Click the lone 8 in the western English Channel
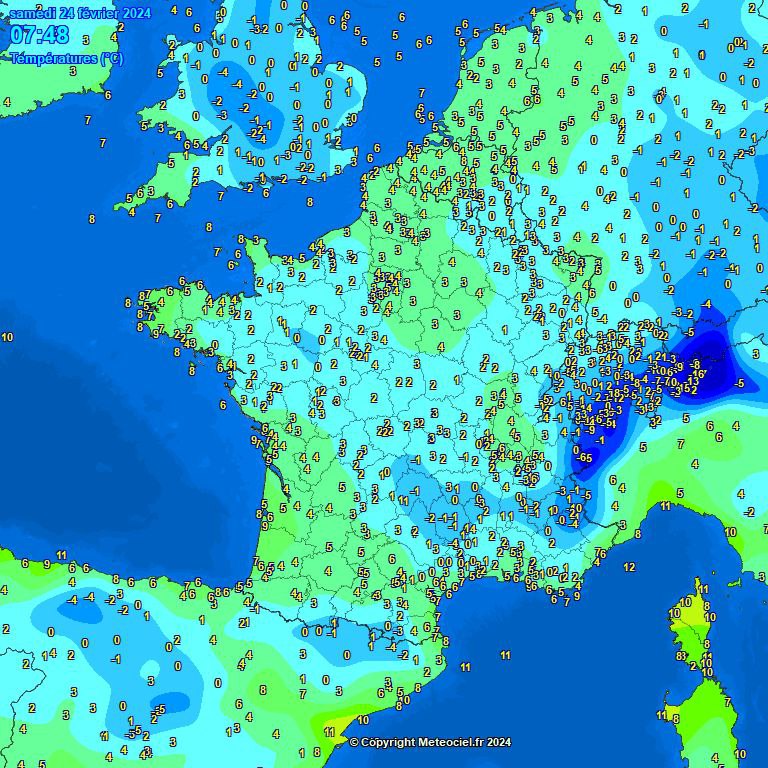768x768 pixels. [92, 218]
